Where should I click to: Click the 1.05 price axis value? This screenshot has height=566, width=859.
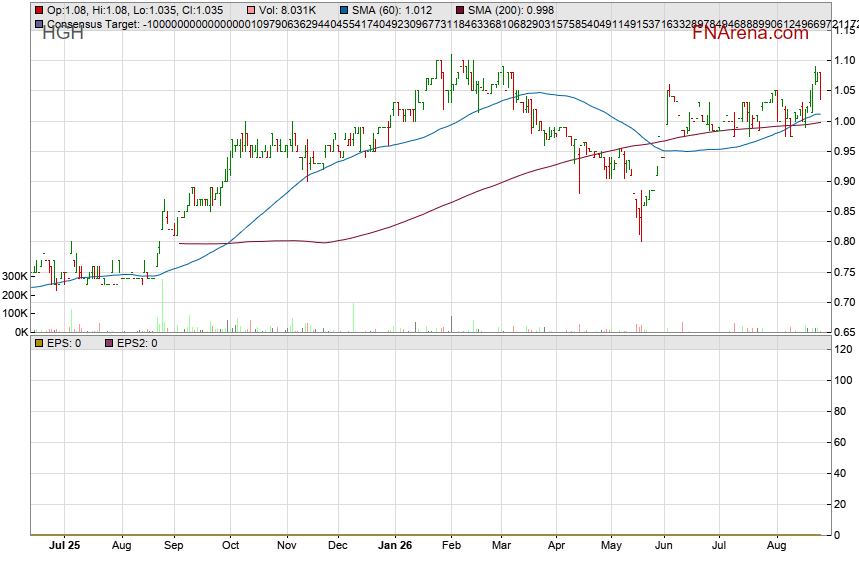point(844,91)
